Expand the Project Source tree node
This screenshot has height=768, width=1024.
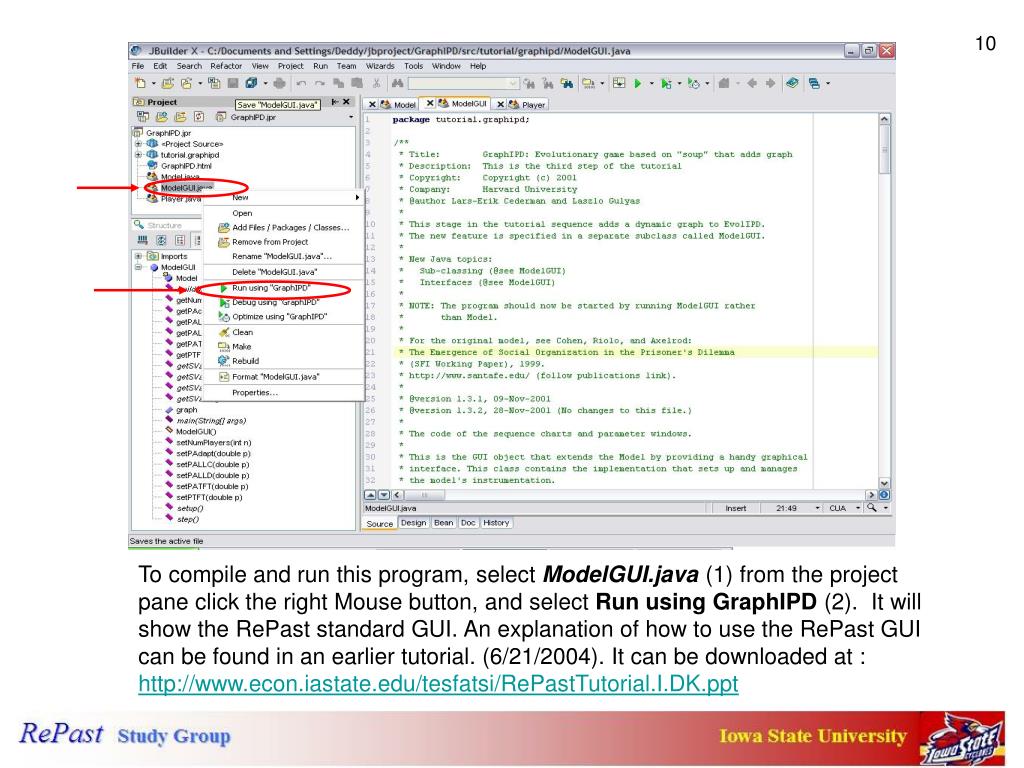coord(138,144)
